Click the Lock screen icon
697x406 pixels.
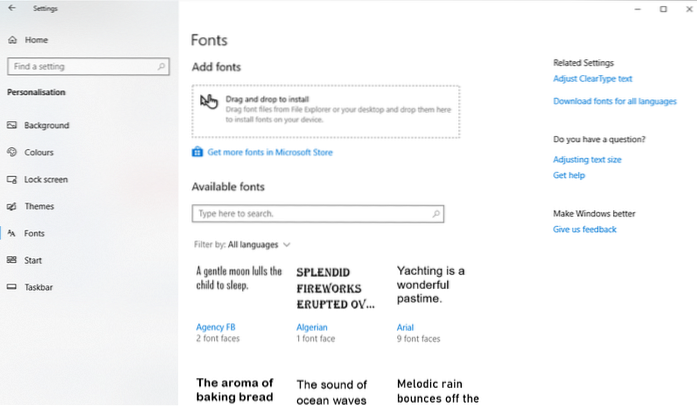[12, 180]
